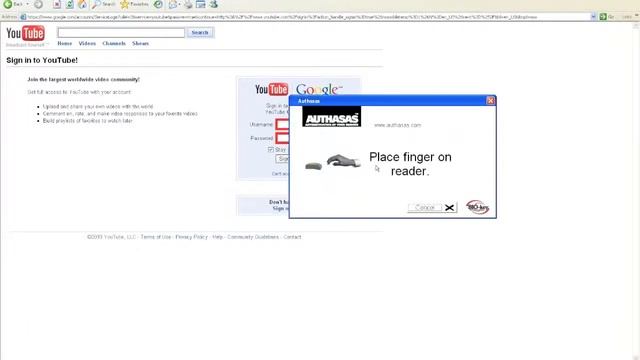This screenshot has height=360, width=640.
Task: Click the www.authasas.com text
Action: 398,125
